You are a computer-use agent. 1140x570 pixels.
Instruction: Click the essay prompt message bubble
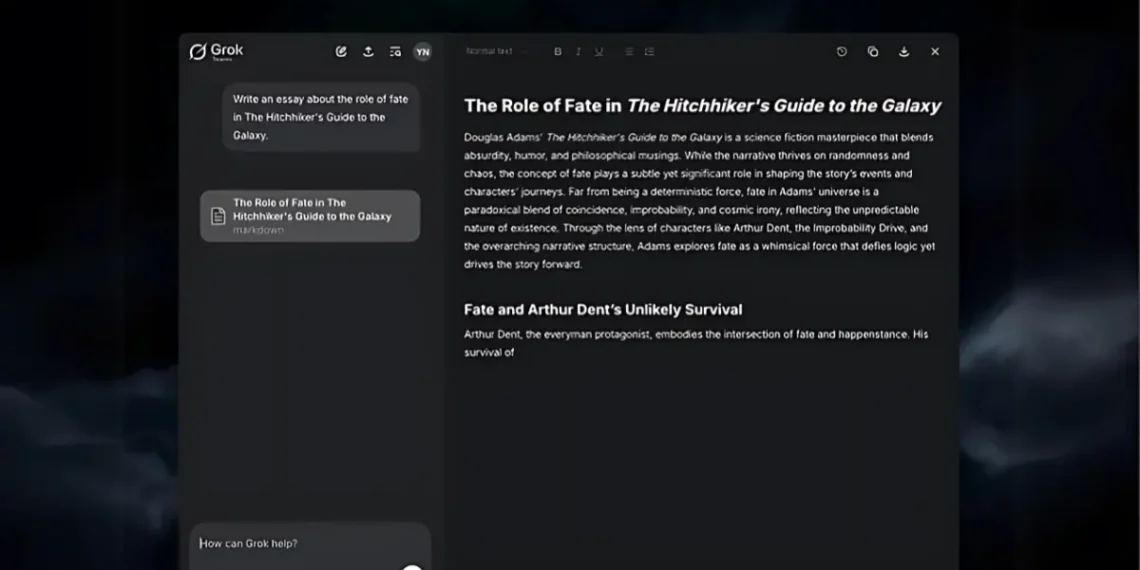coord(320,117)
